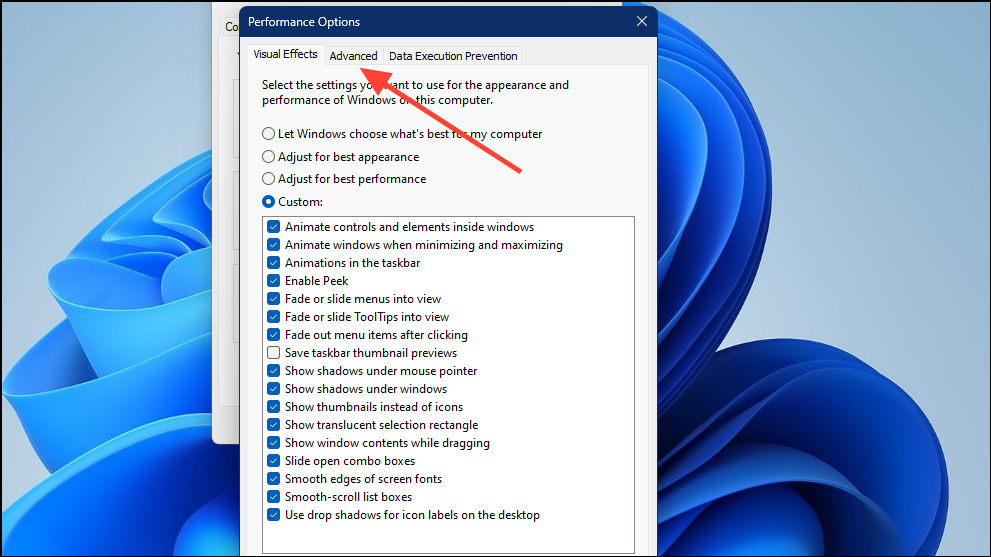Uncheck Show window contents while dragging

click(274, 443)
